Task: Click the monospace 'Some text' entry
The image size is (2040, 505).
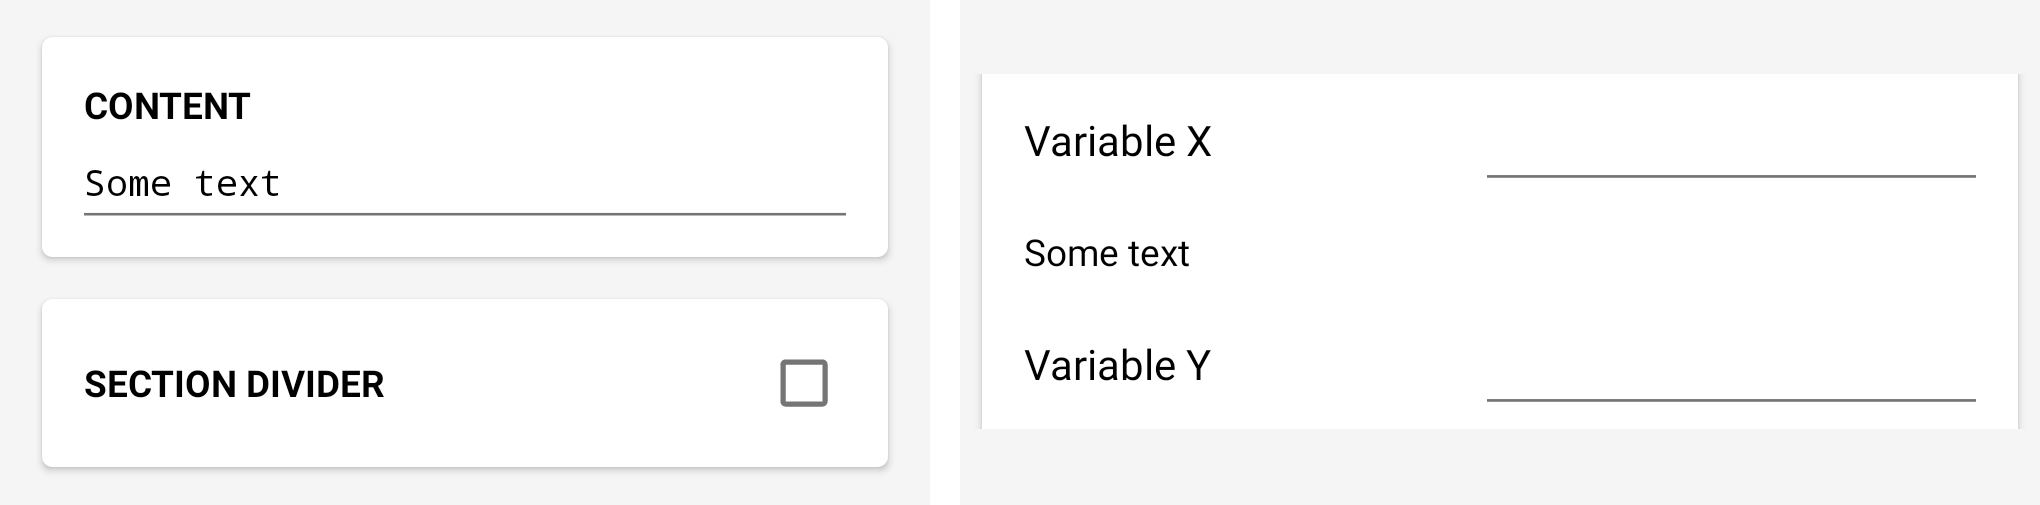Action: click(x=182, y=184)
